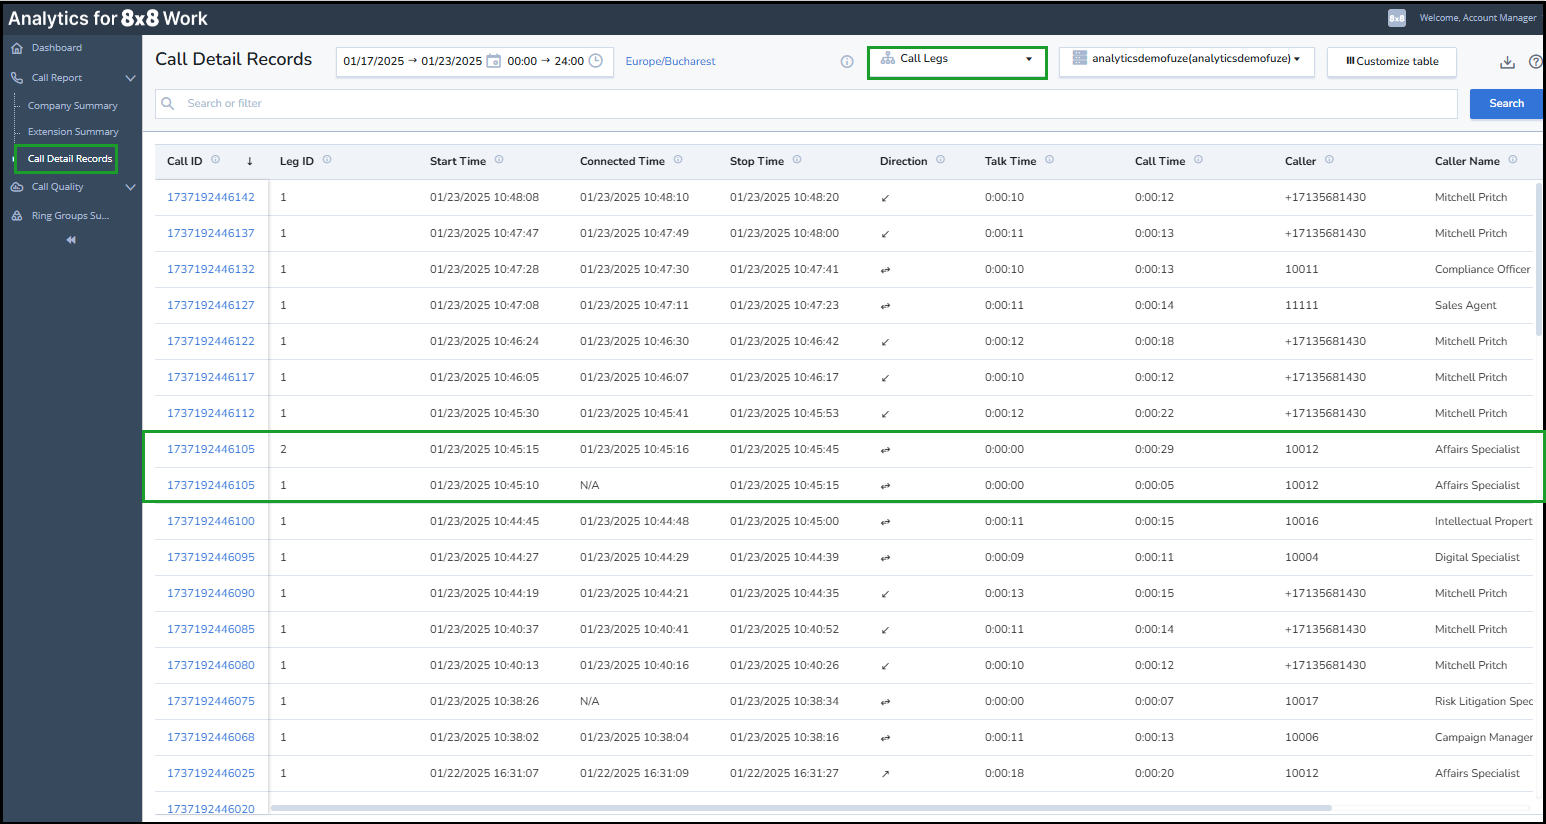
Task: Click the 8x8 account avatar icon
Action: coord(1397,18)
